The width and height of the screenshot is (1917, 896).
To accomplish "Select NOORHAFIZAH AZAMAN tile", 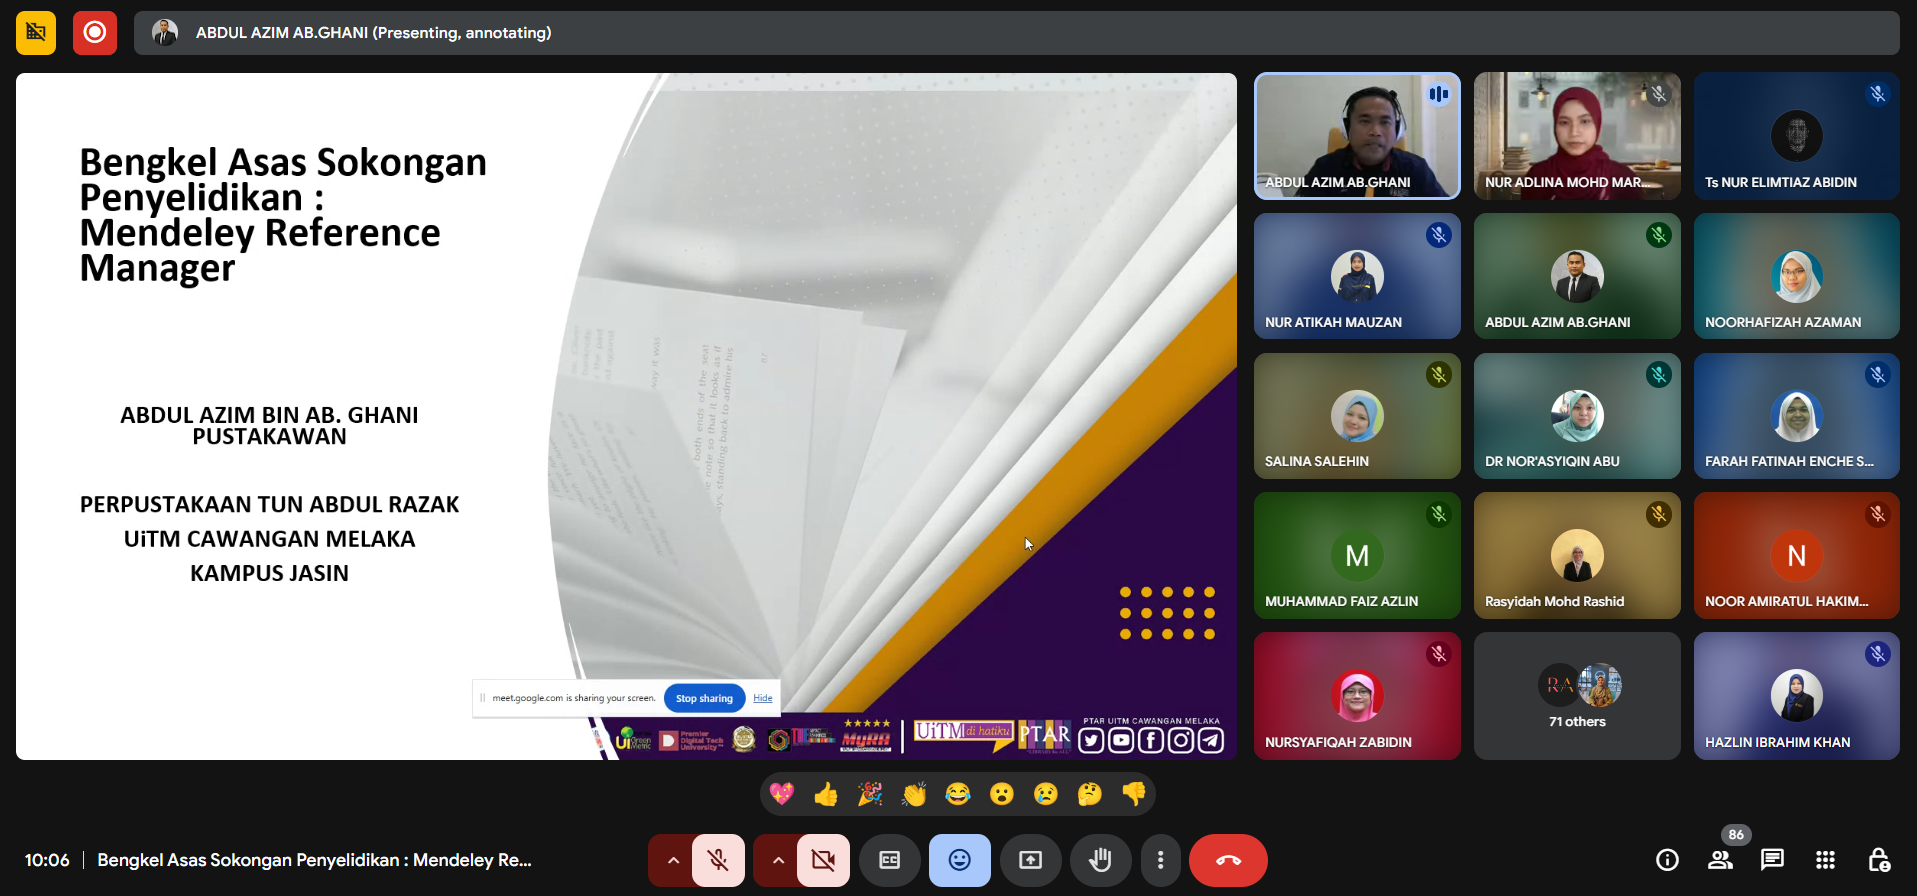I will (1797, 276).
